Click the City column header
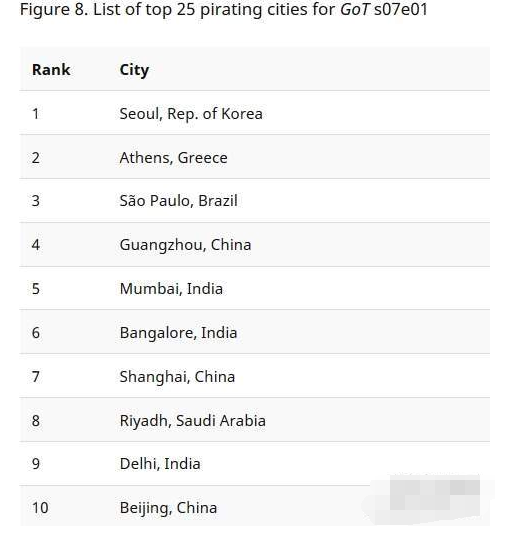 click(134, 70)
